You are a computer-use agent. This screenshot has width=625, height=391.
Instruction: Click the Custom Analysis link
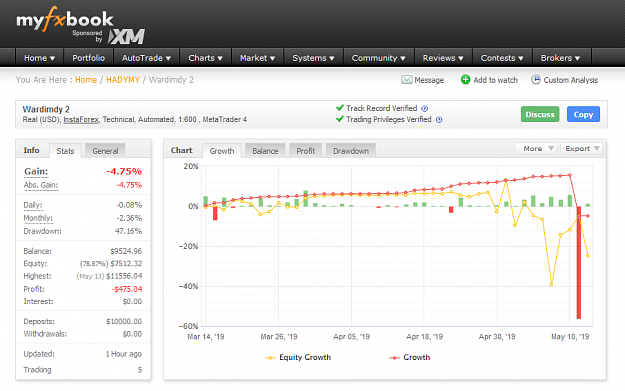pos(570,80)
